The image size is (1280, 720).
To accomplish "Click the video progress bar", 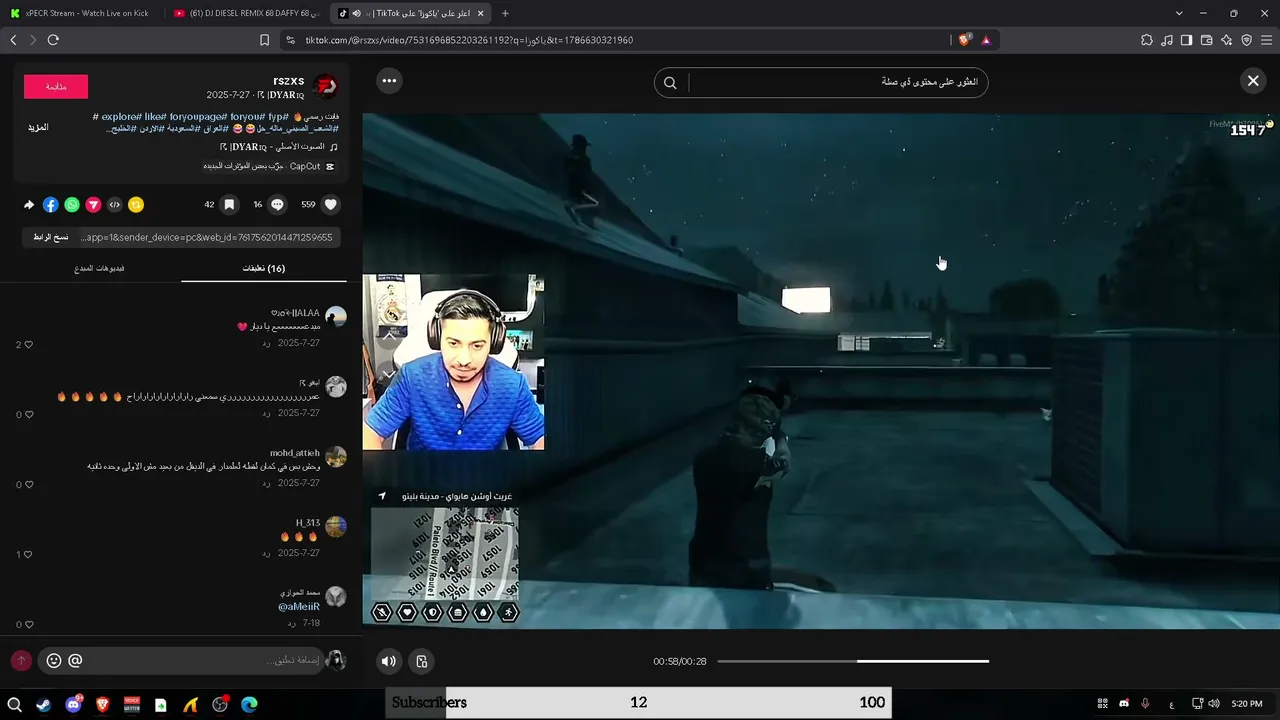I will (853, 661).
